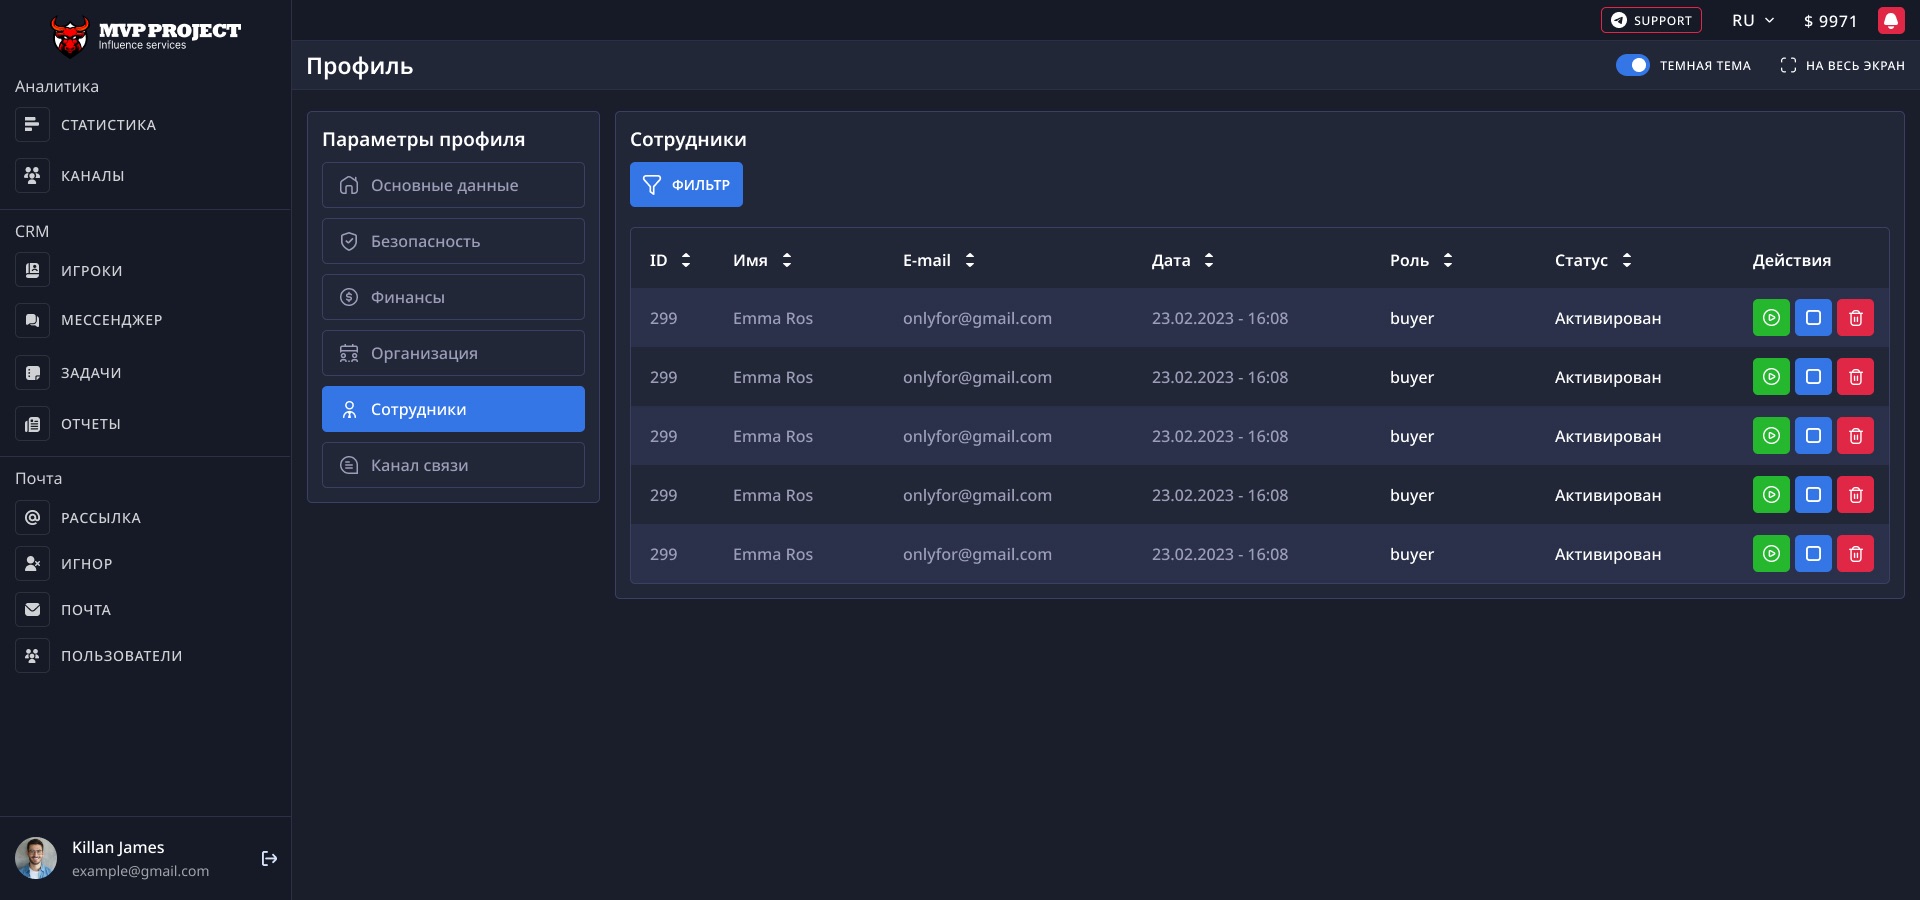Screen dimensions: 1920x900
Task: Open Безопасность profile section
Action: pos(453,241)
